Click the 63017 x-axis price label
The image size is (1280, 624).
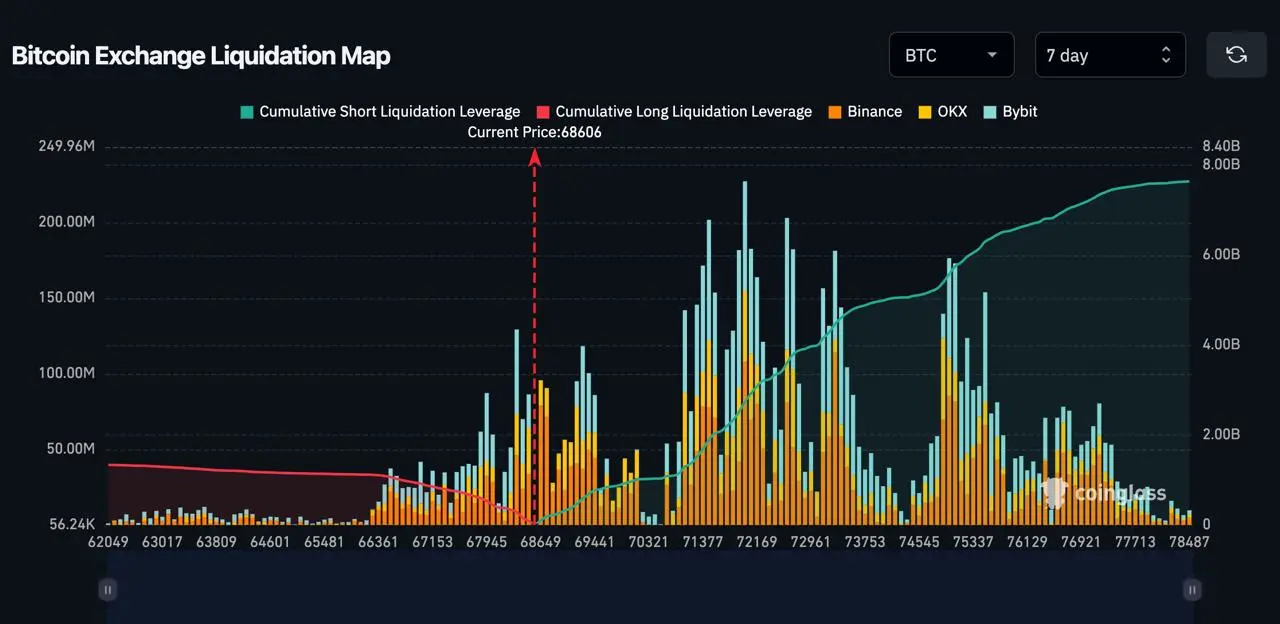[161, 542]
